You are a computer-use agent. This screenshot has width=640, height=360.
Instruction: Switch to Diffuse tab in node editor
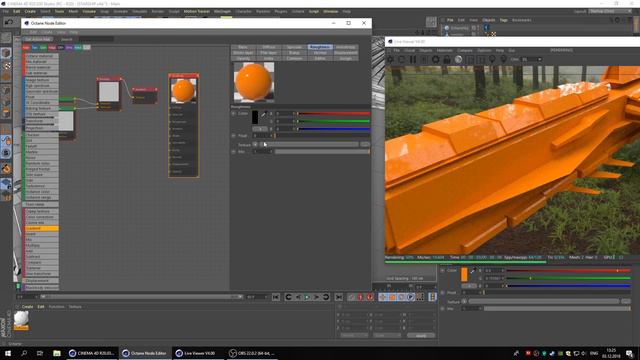point(268,47)
